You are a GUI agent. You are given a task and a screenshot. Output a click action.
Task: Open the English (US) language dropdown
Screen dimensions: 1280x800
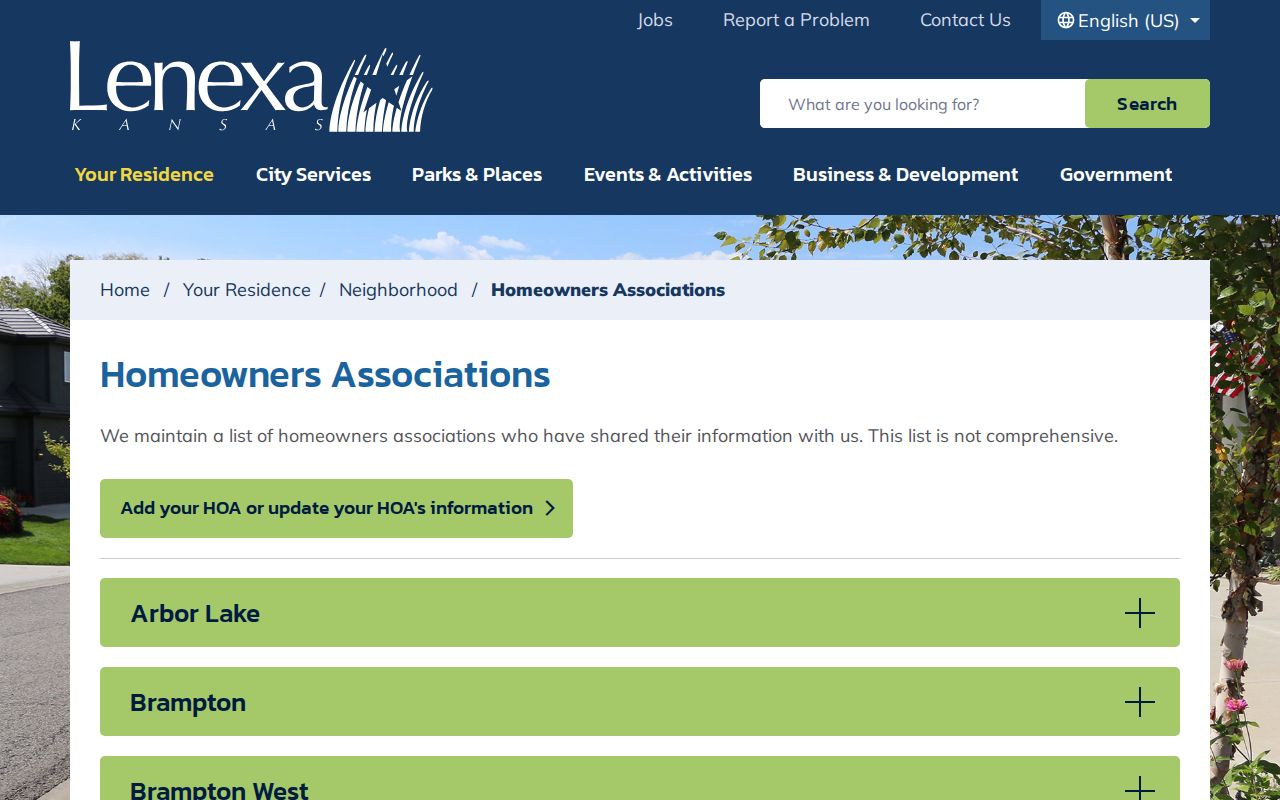pyautogui.click(x=1125, y=20)
